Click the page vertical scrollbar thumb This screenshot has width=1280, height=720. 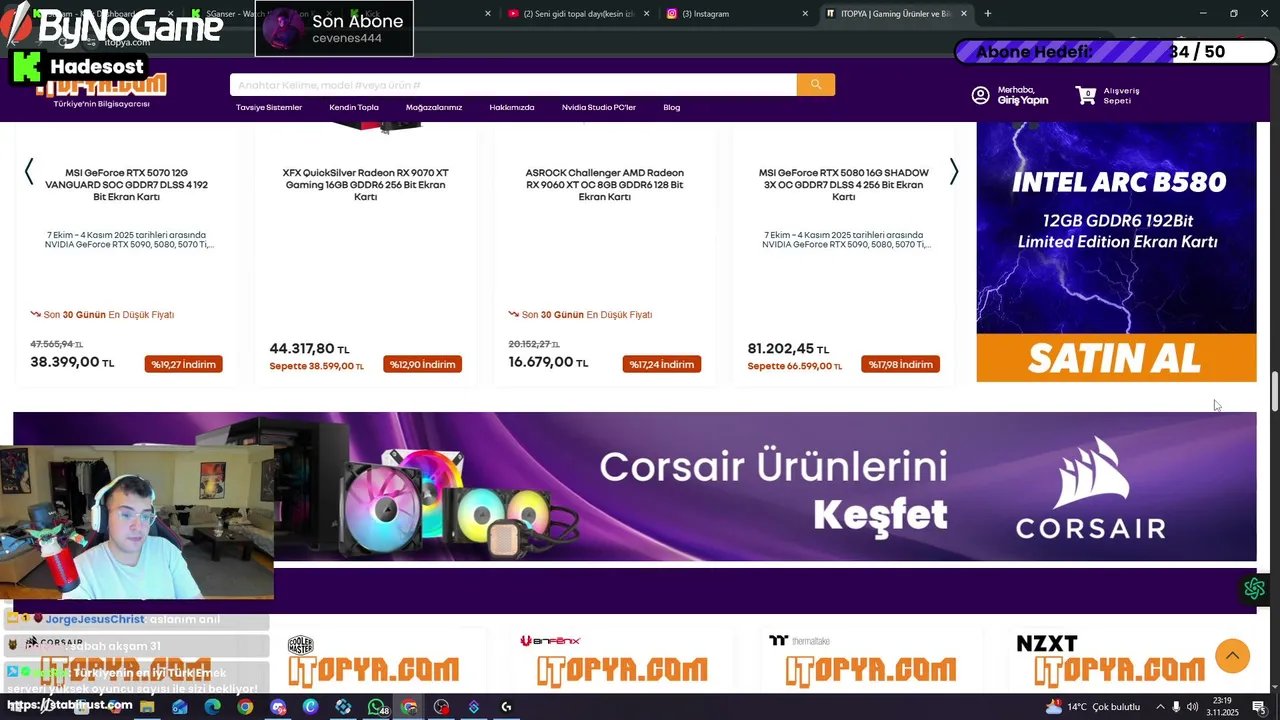tap(1275, 392)
